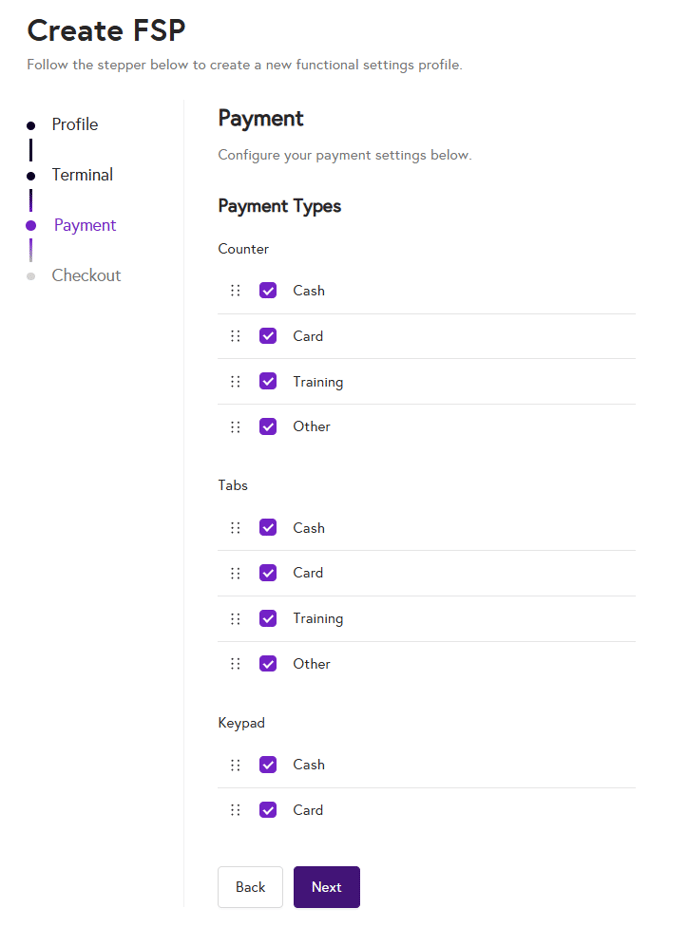The width and height of the screenshot is (688, 946).
Task: Uncheck Cash under Counter payment types
Action: [x=268, y=291]
